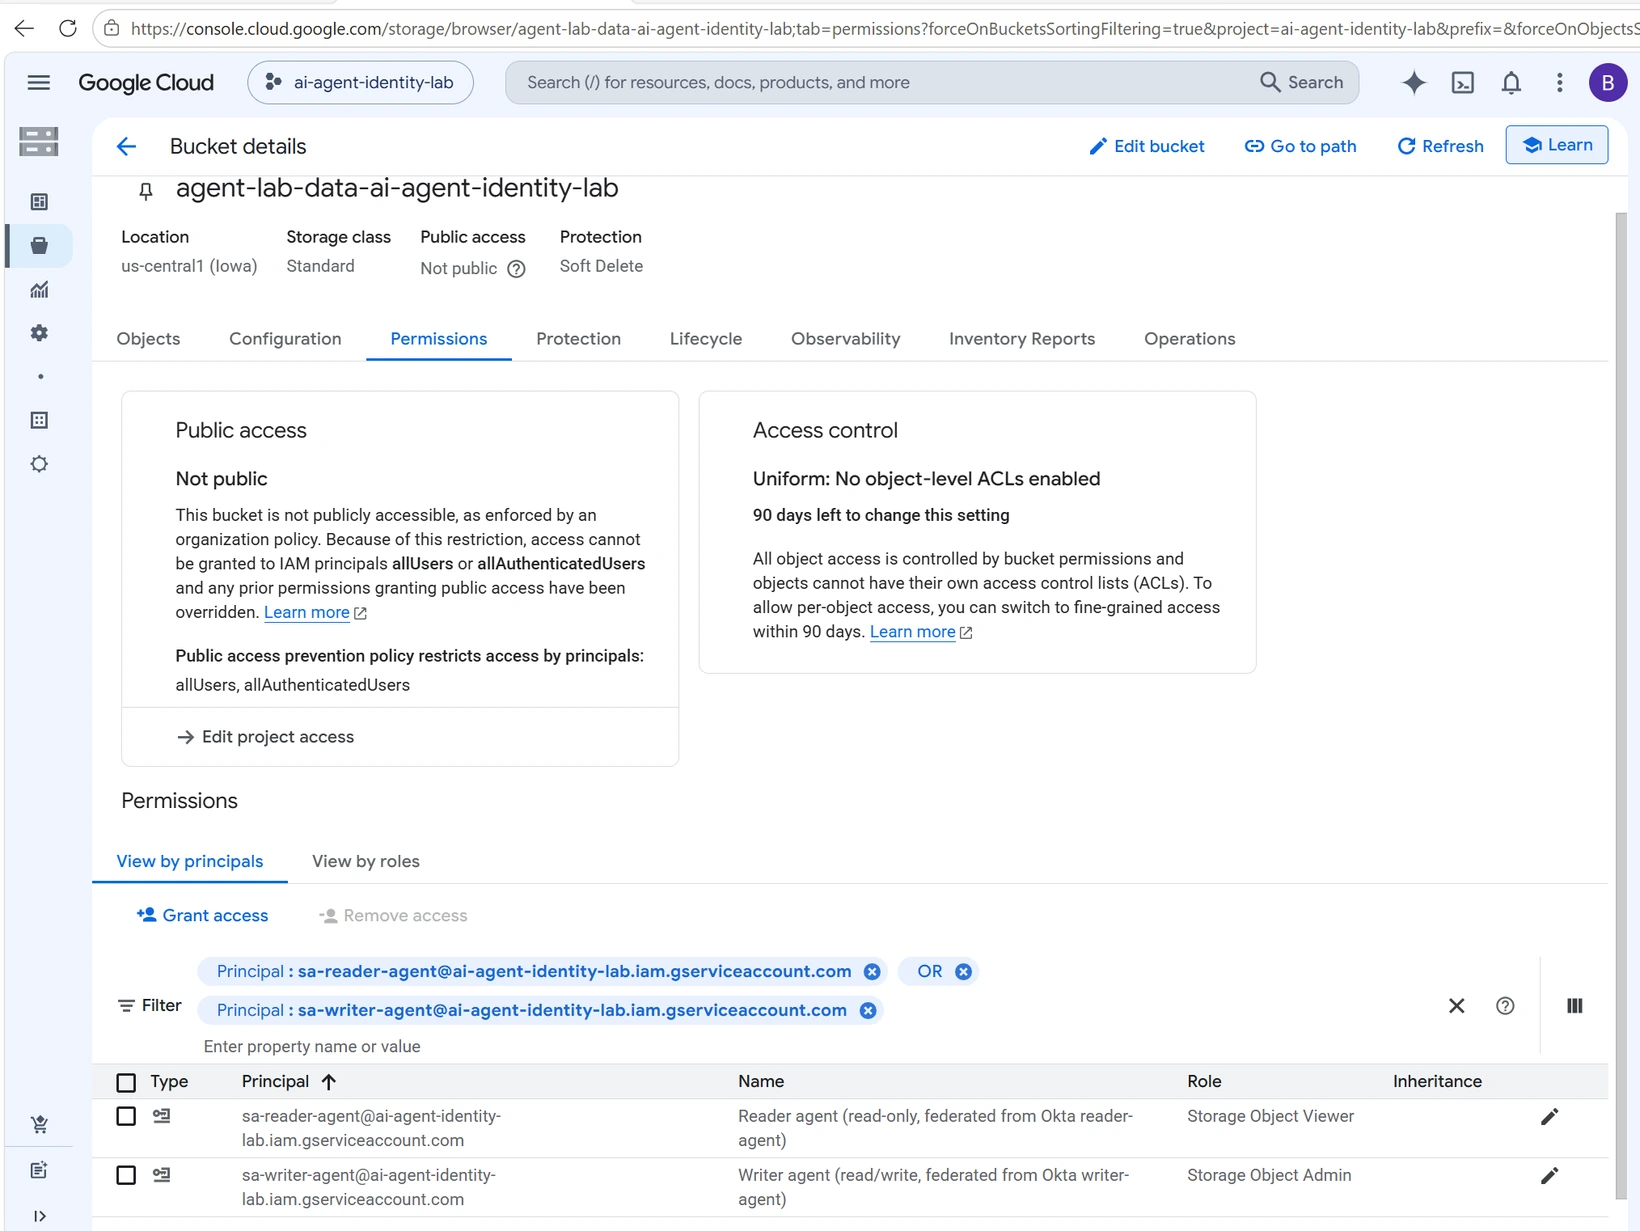Viewport: 1640px width, 1231px height.
Task: Select the sa-reader-agent row checkbox
Action: click(126, 1116)
